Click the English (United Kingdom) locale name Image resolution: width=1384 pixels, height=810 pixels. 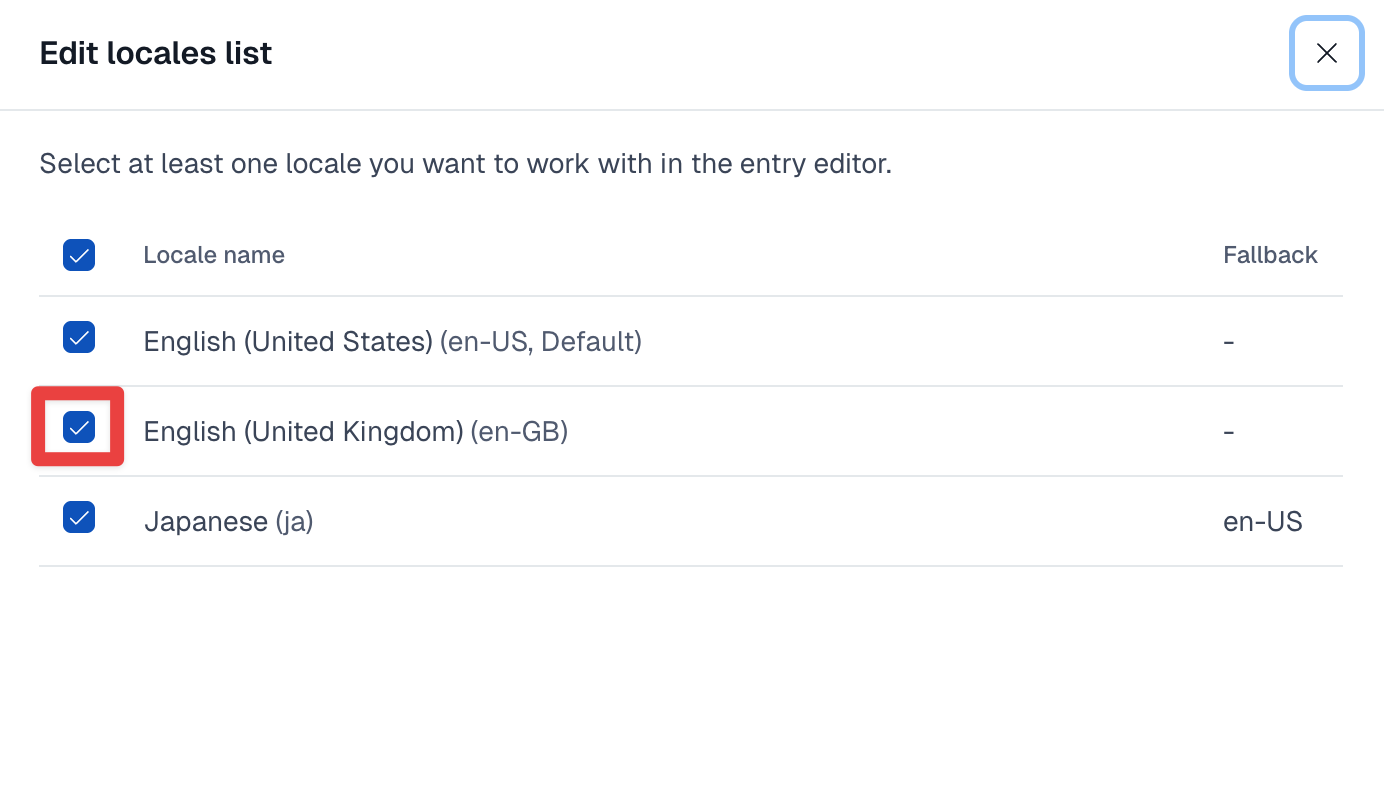click(303, 432)
